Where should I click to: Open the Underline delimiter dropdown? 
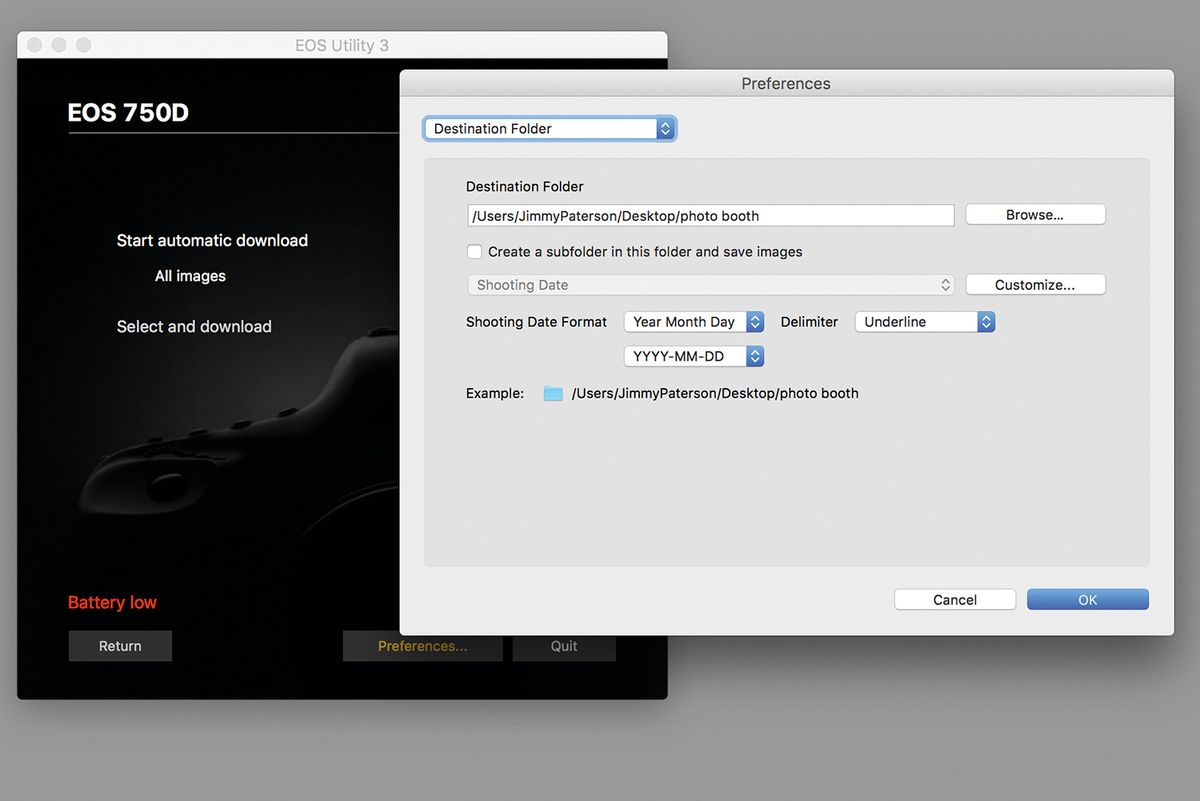pyautogui.click(x=925, y=322)
